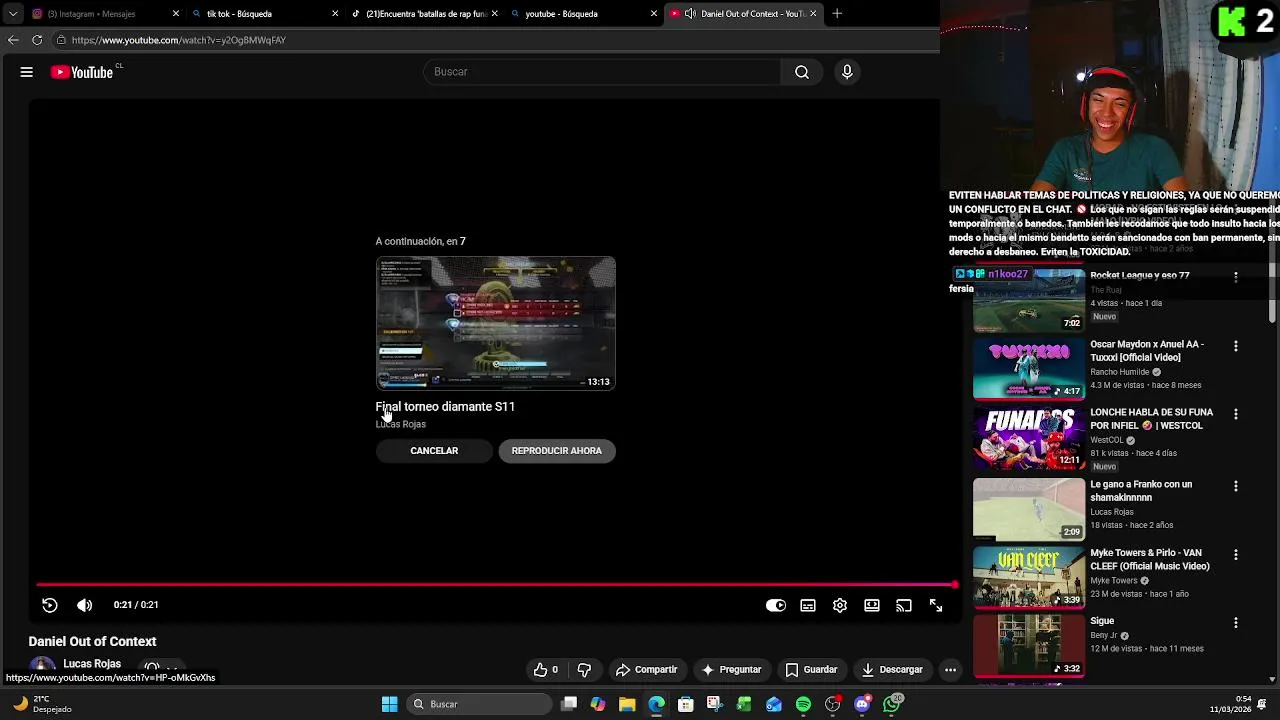This screenshot has width=1280, height=720.
Task: Open the weather widget showing 21°C
Action: (42, 704)
